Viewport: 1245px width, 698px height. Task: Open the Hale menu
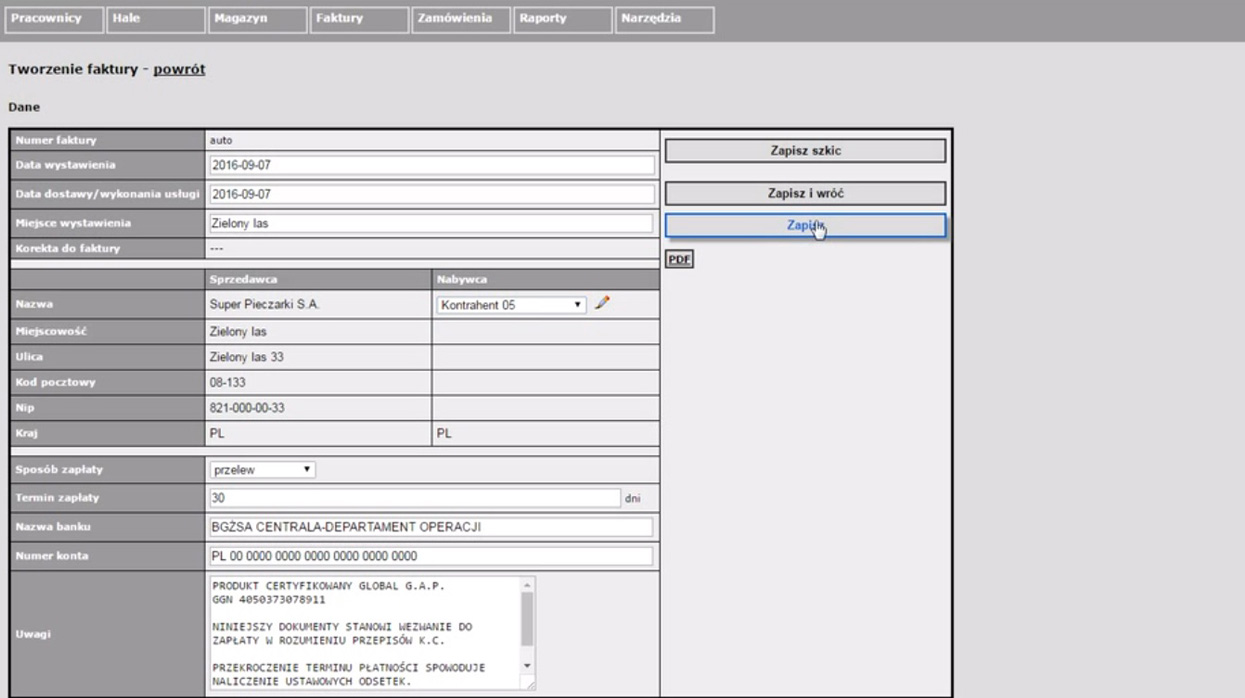coord(156,20)
